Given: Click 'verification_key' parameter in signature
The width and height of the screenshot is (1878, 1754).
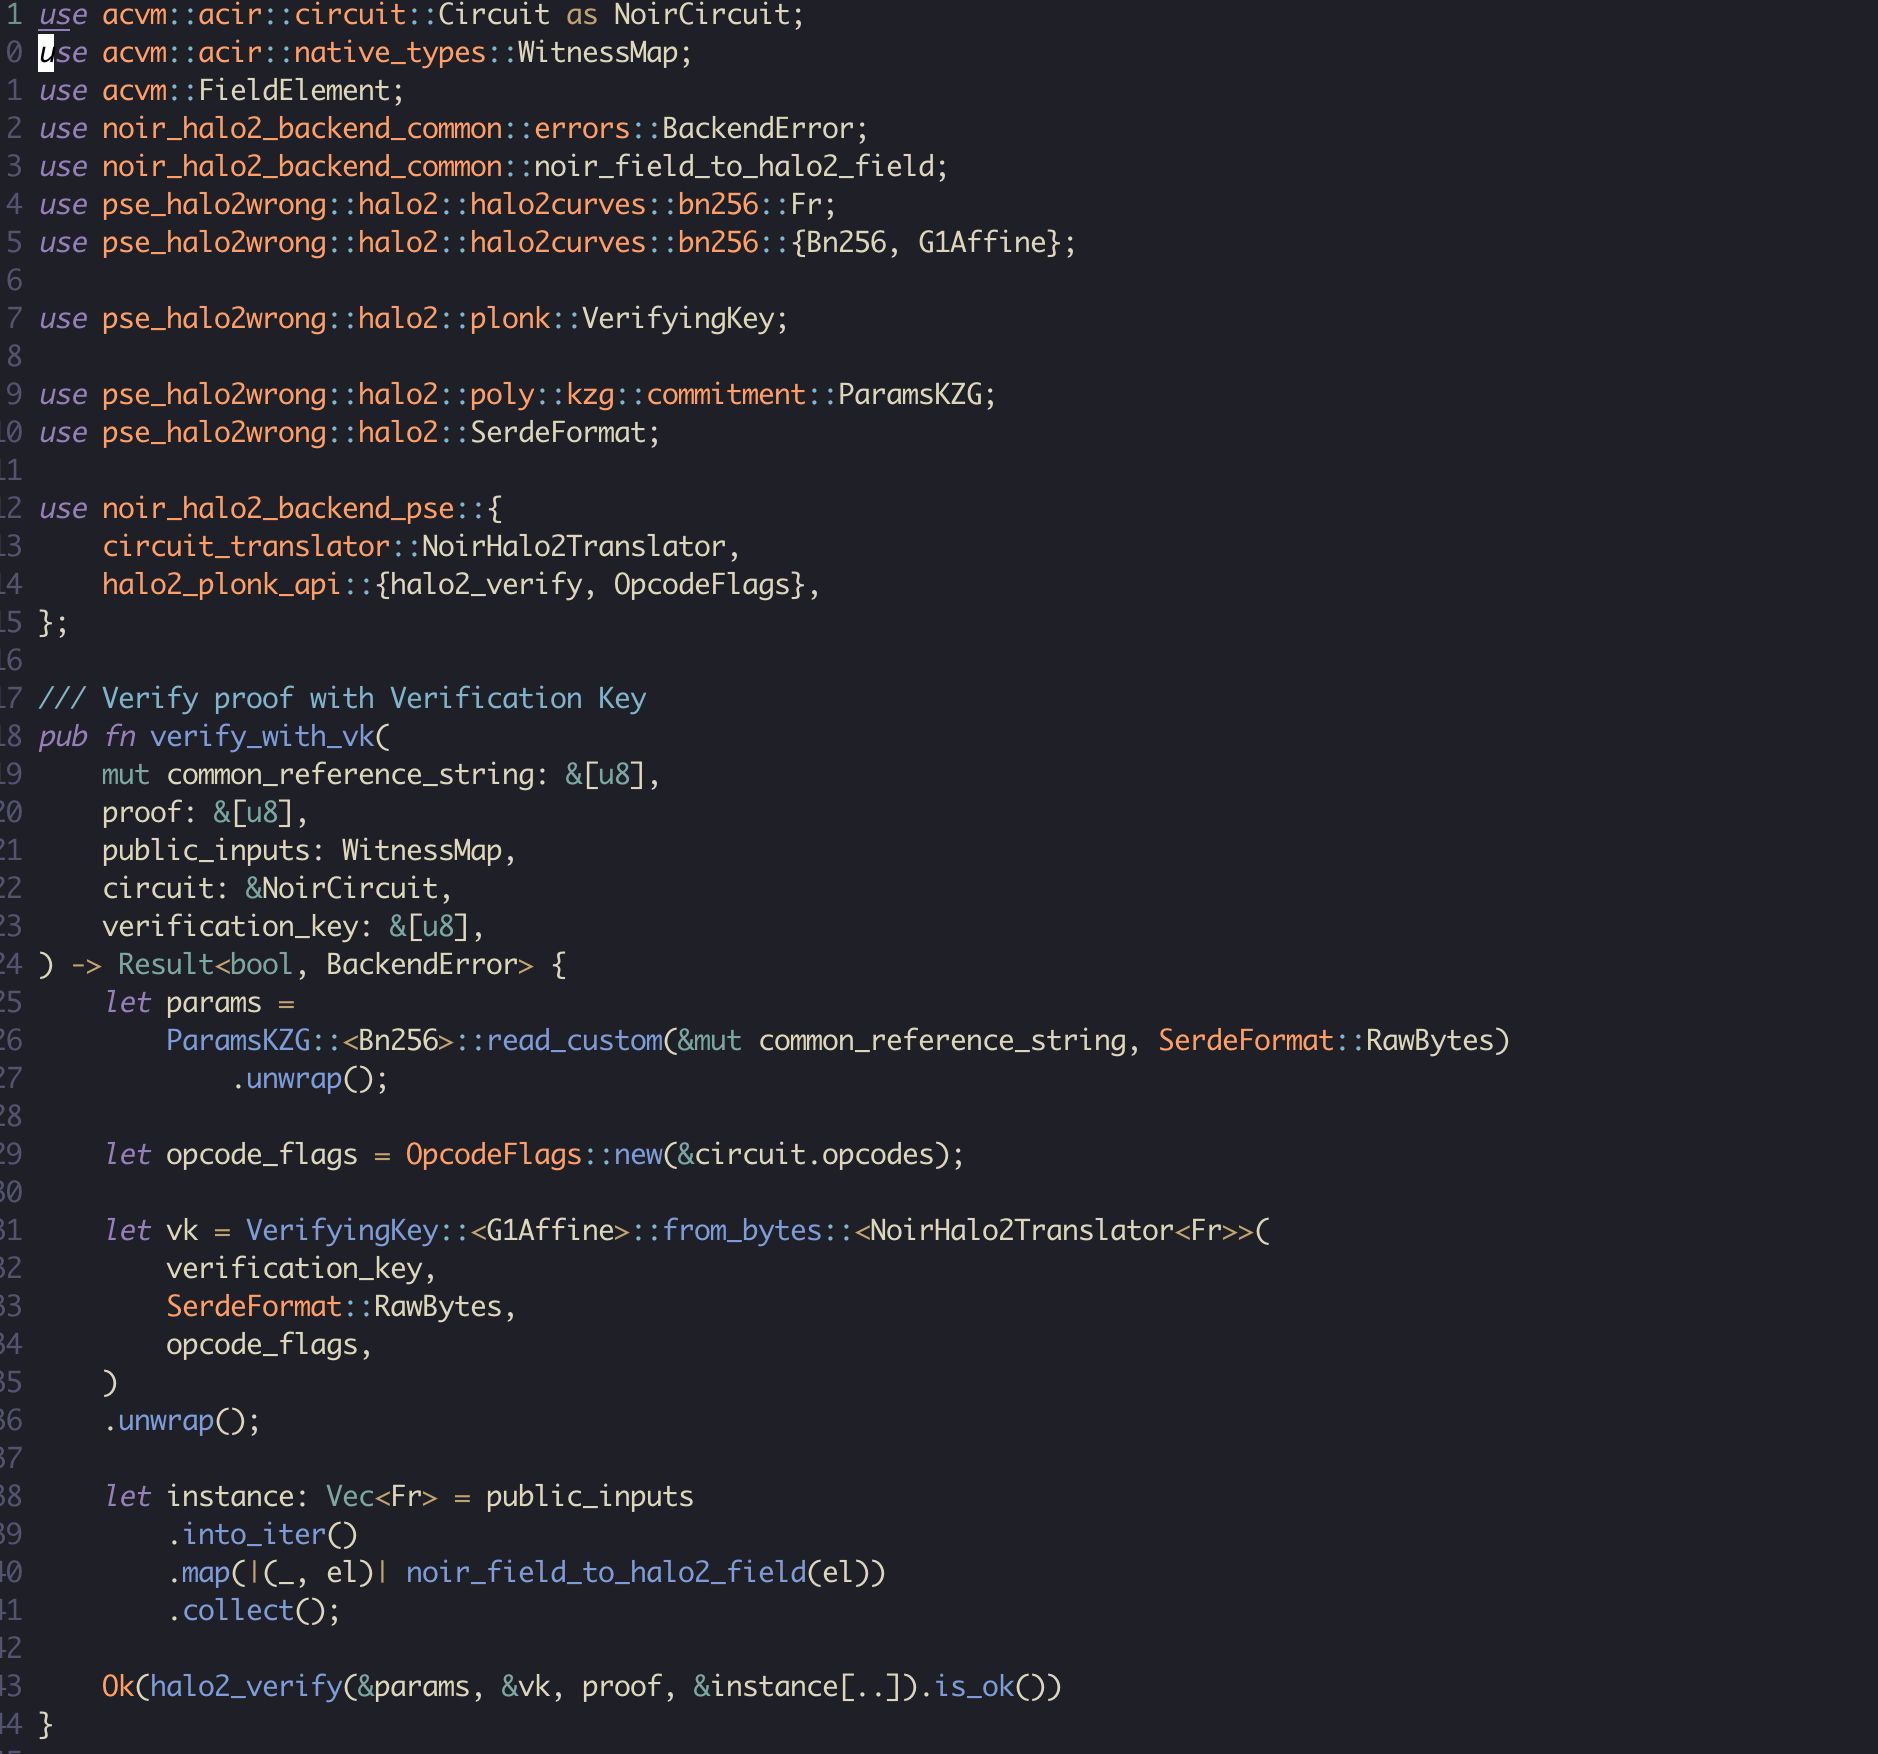Looking at the screenshot, I should point(230,926).
